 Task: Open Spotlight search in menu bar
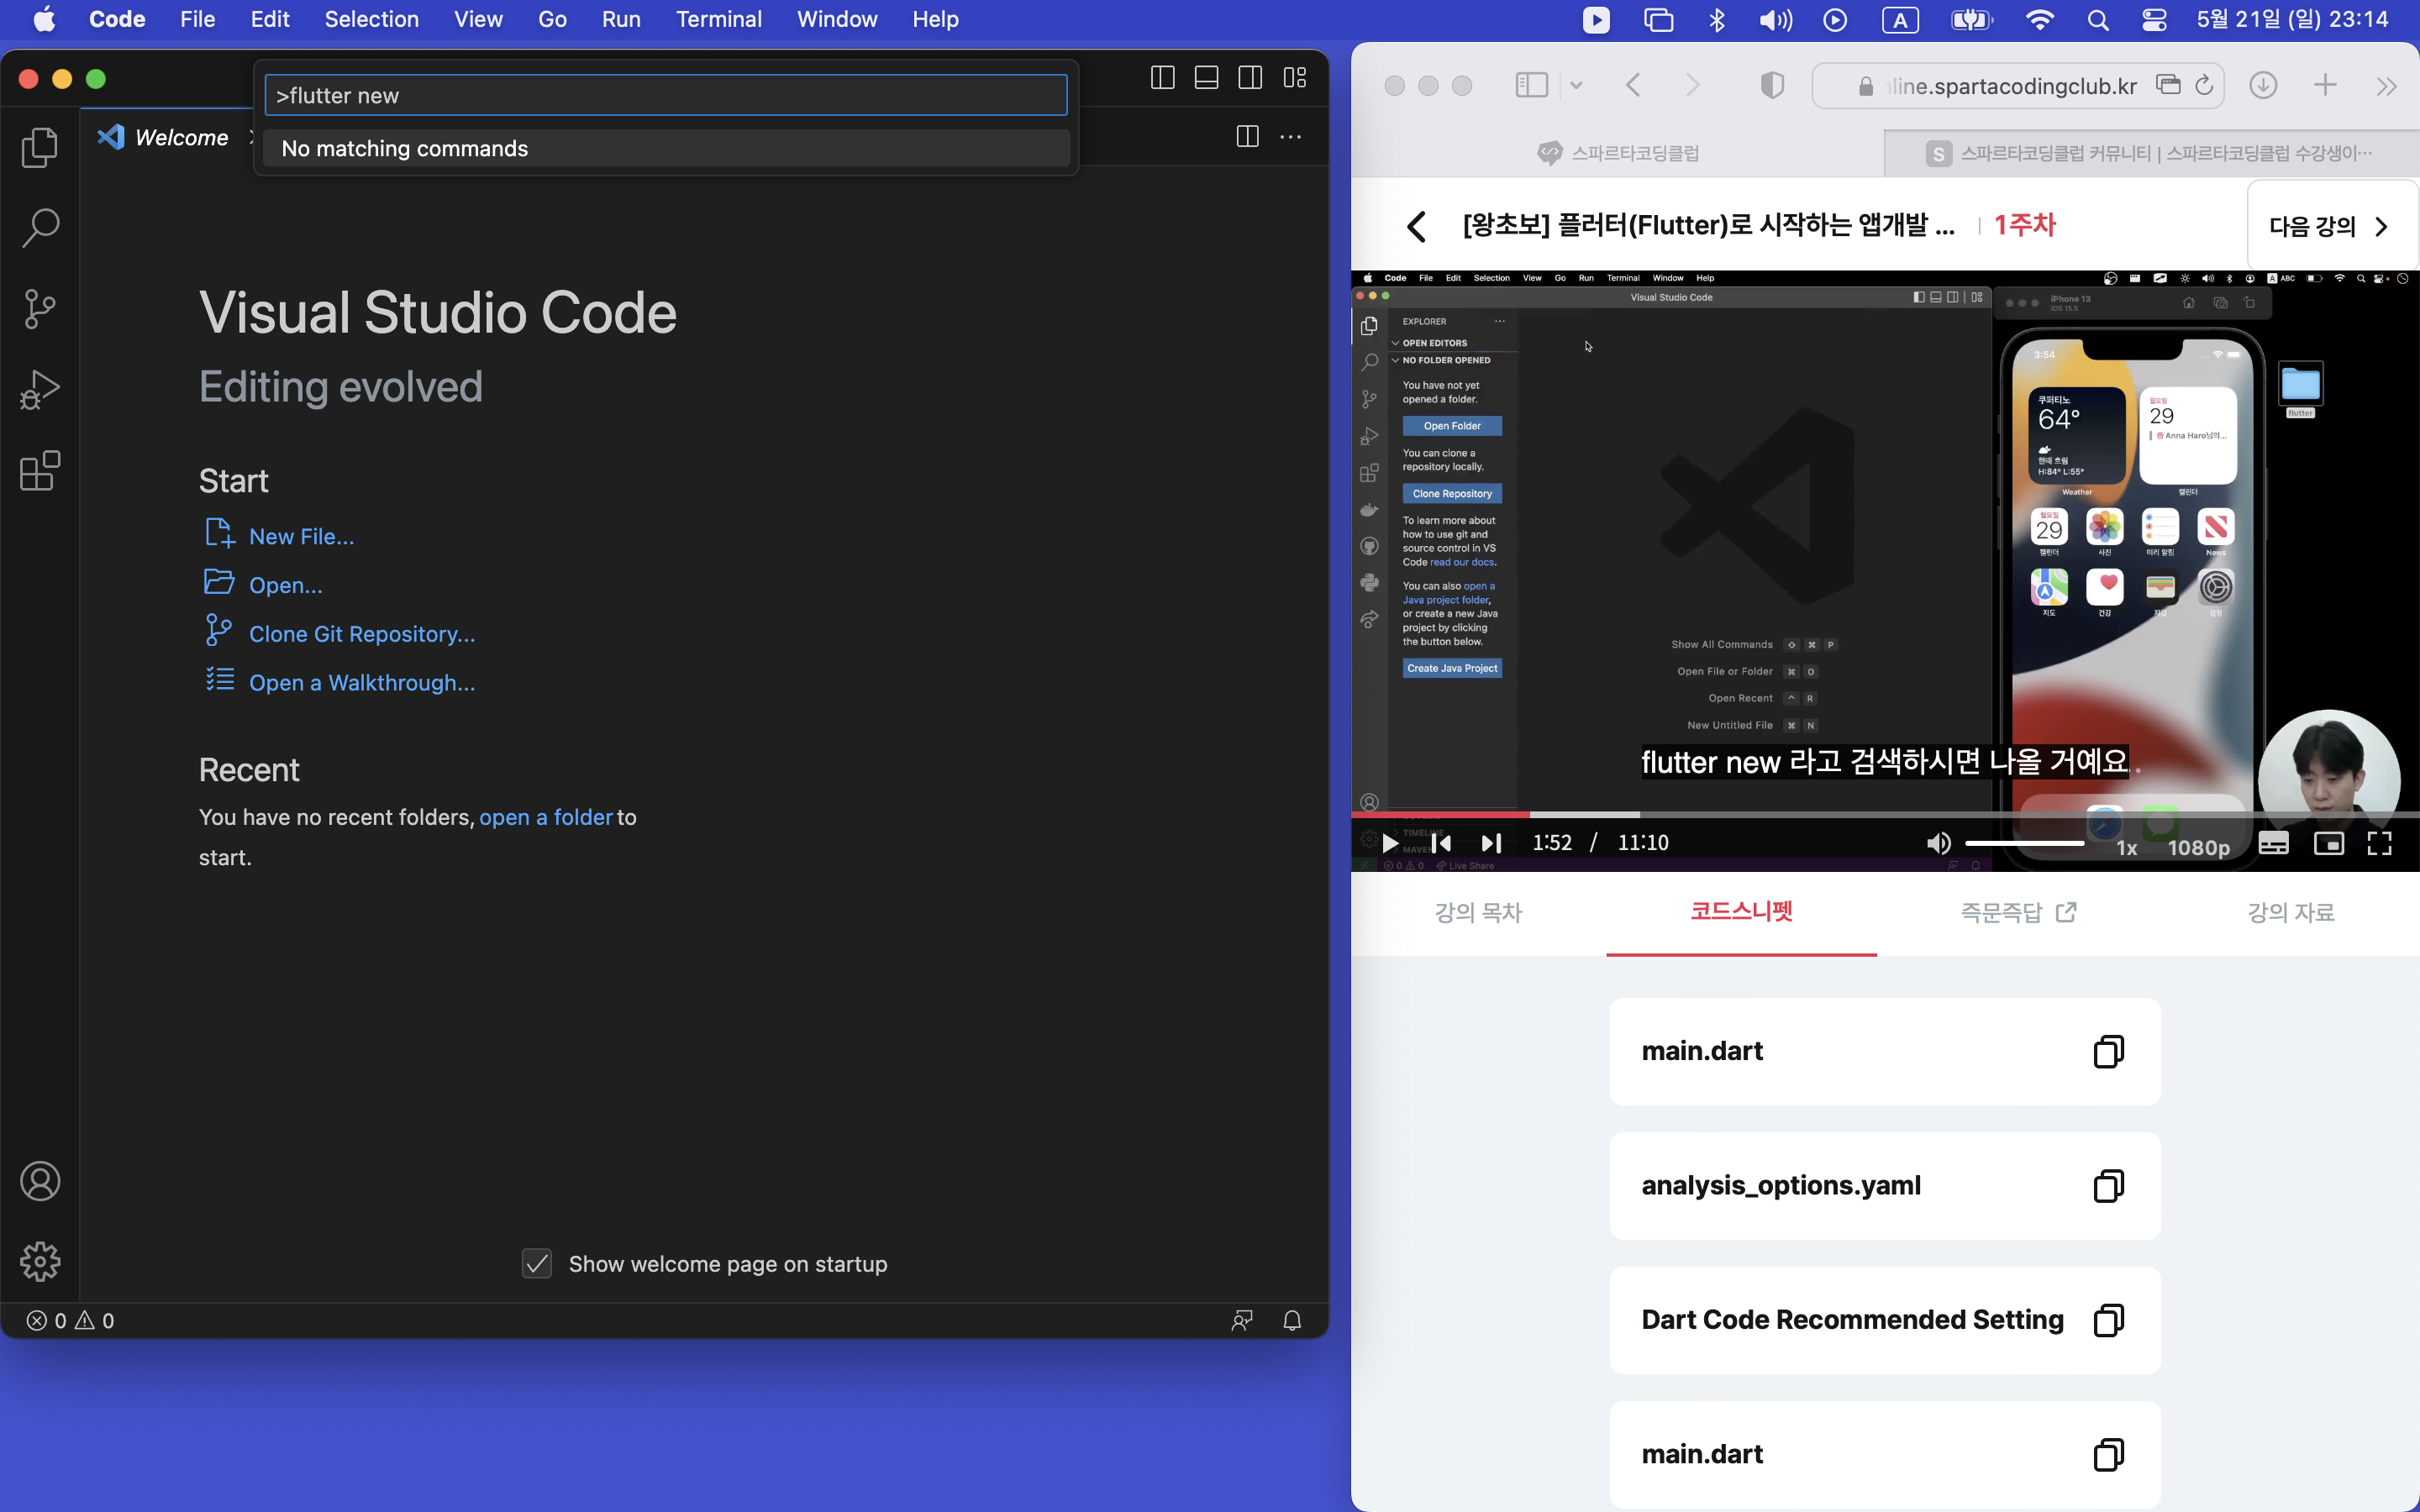pyautogui.click(x=2098, y=19)
